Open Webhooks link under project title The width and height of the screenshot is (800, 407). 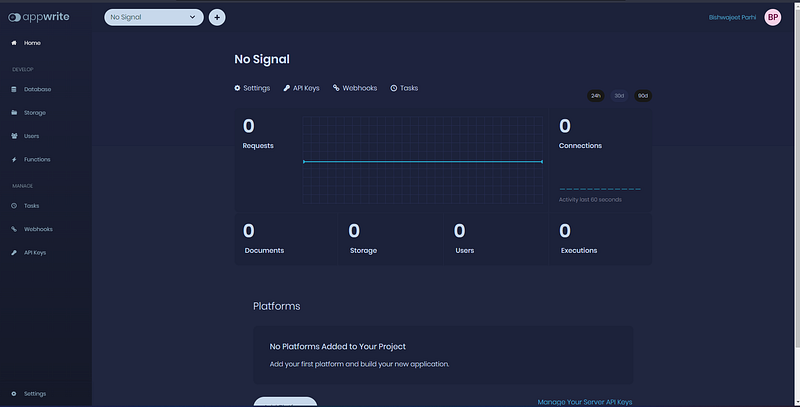click(360, 88)
